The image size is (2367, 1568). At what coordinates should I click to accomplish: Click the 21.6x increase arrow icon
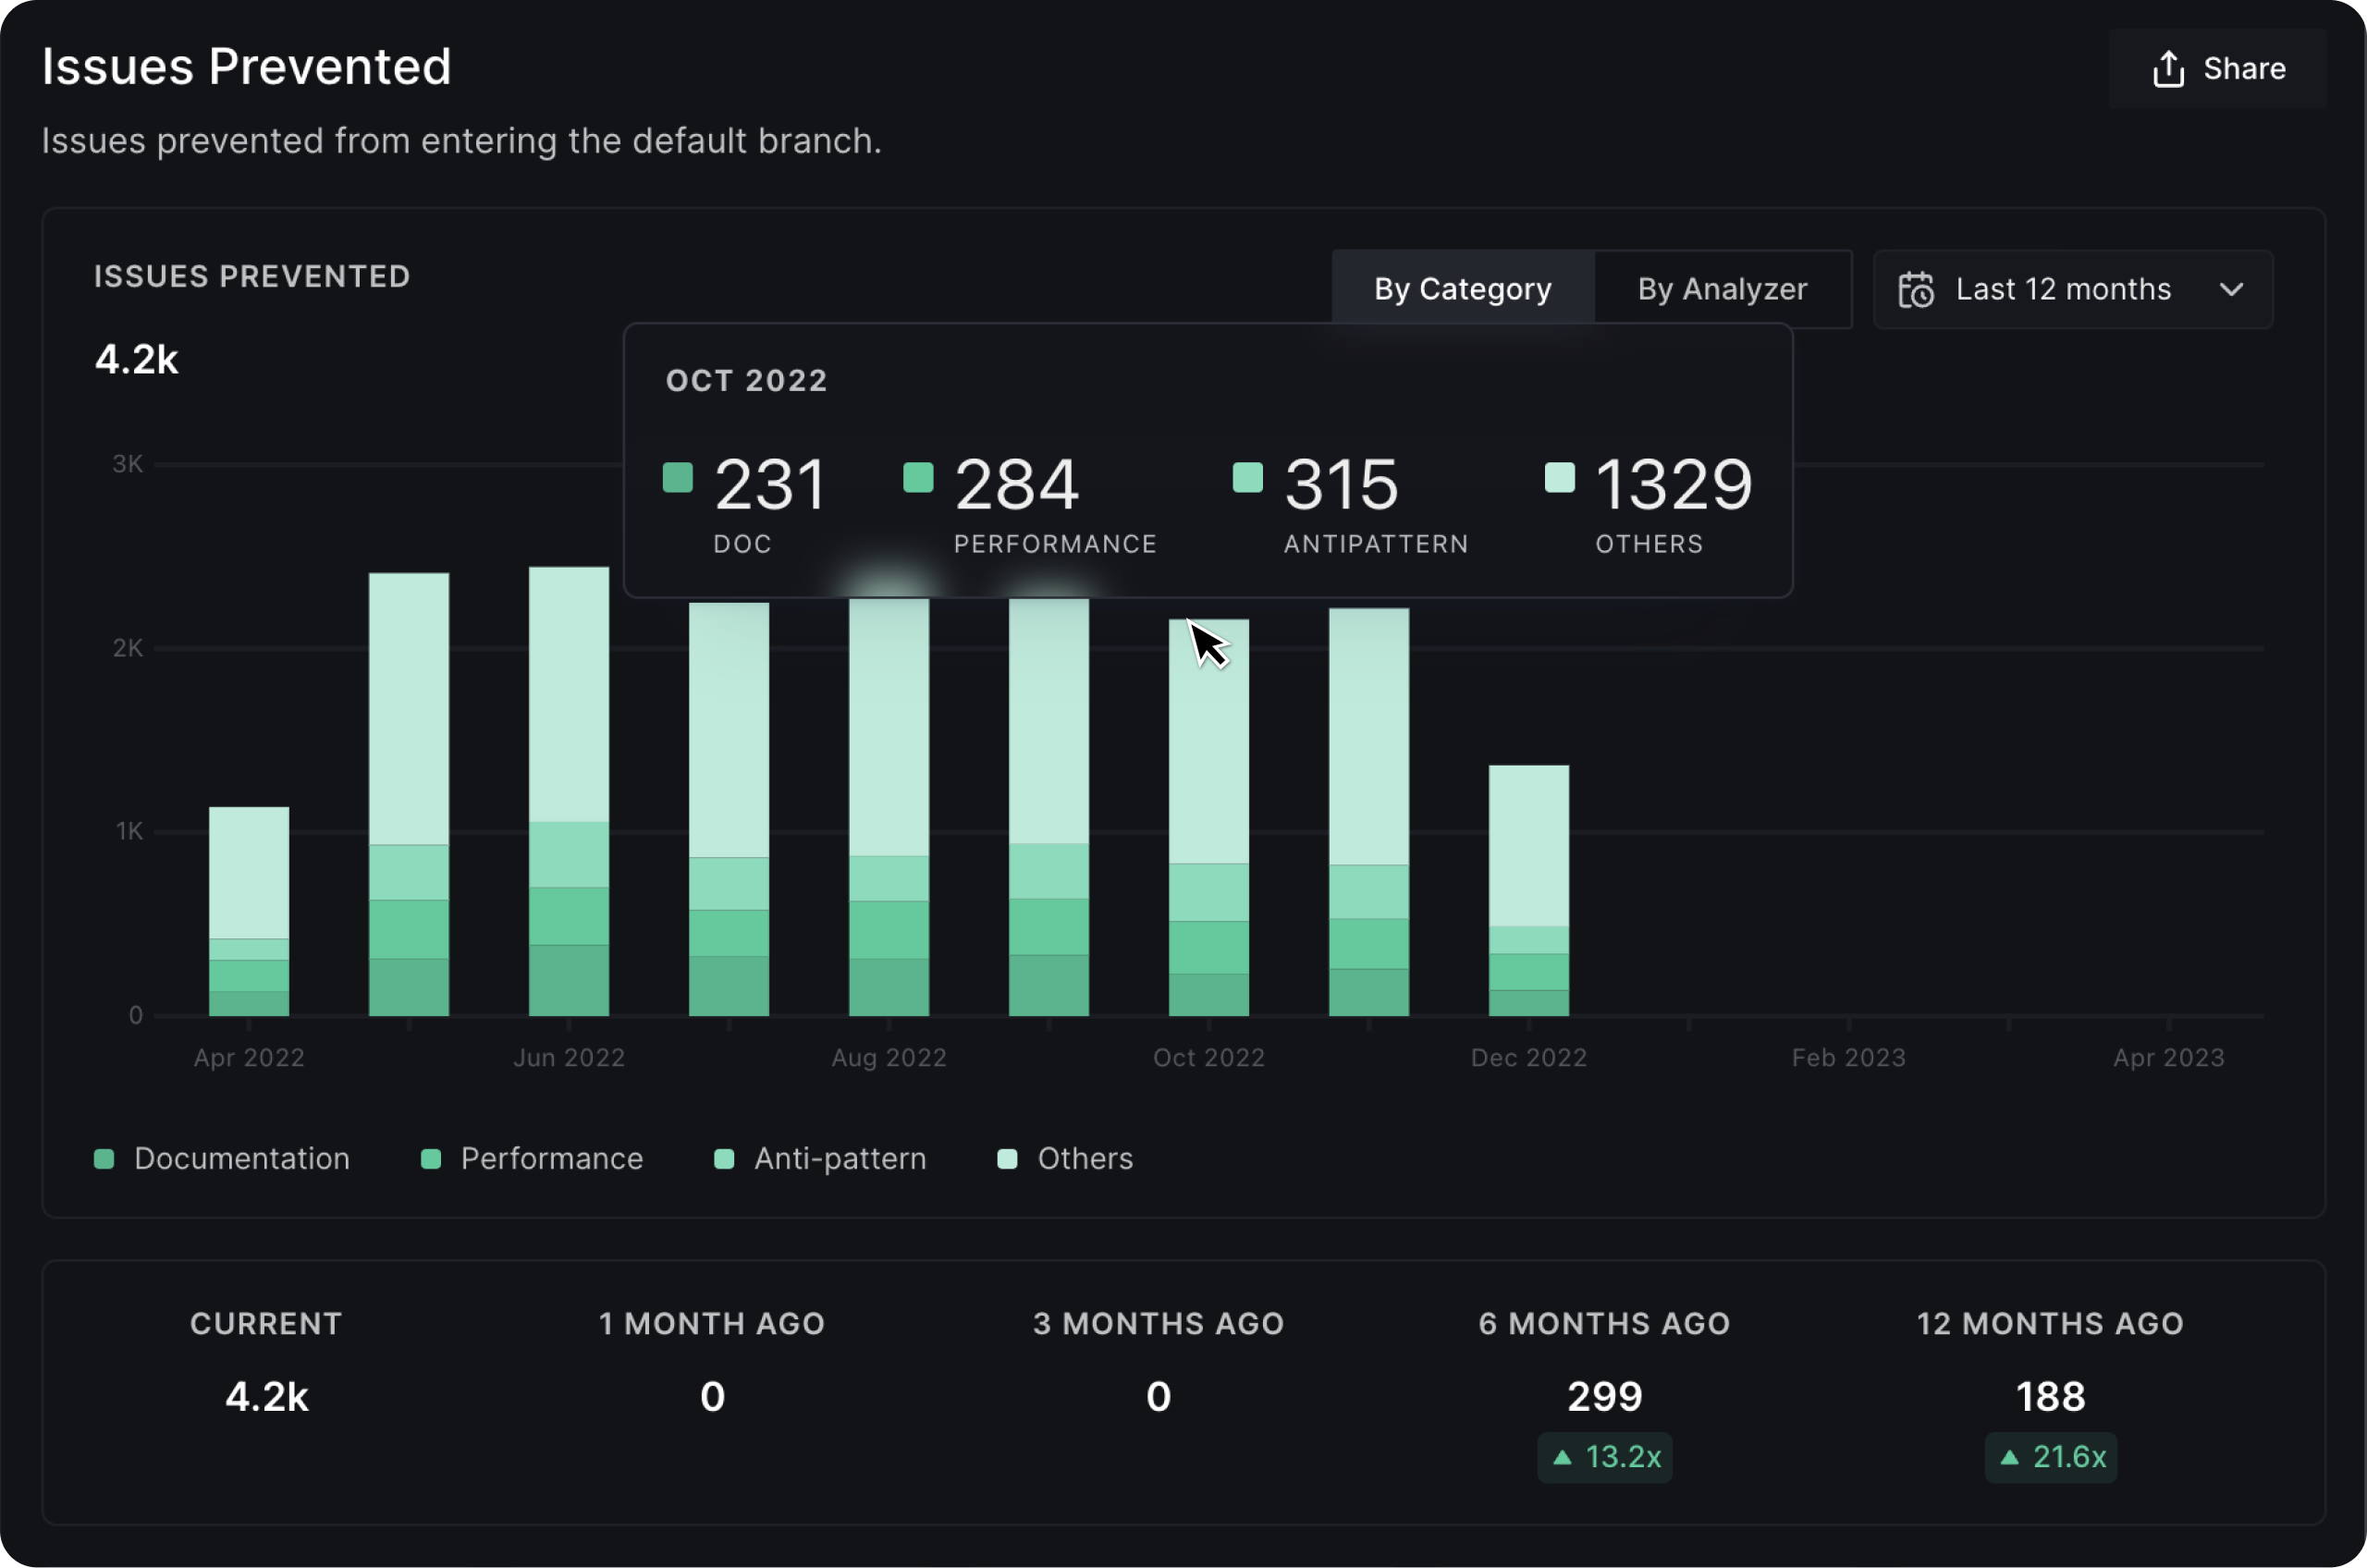point(2009,1457)
